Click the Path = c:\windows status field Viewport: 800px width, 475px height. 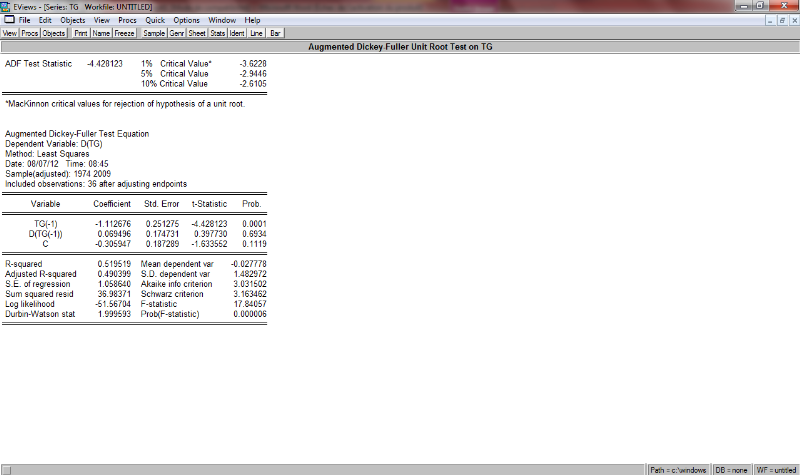[678, 470]
